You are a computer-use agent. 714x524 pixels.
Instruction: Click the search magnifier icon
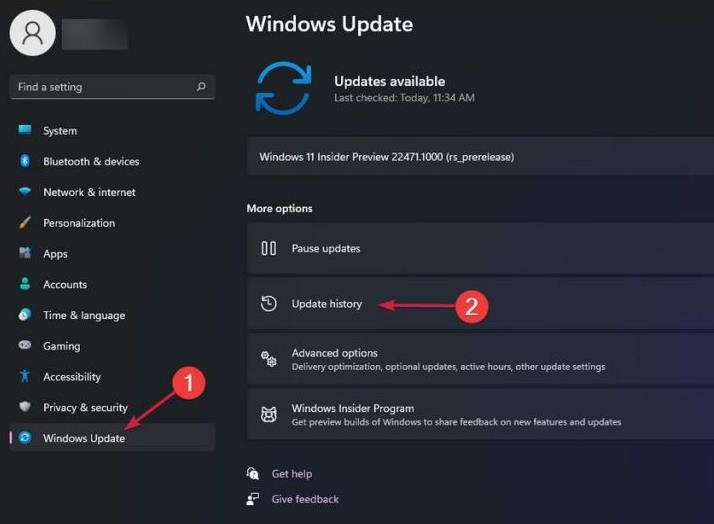(x=201, y=86)
